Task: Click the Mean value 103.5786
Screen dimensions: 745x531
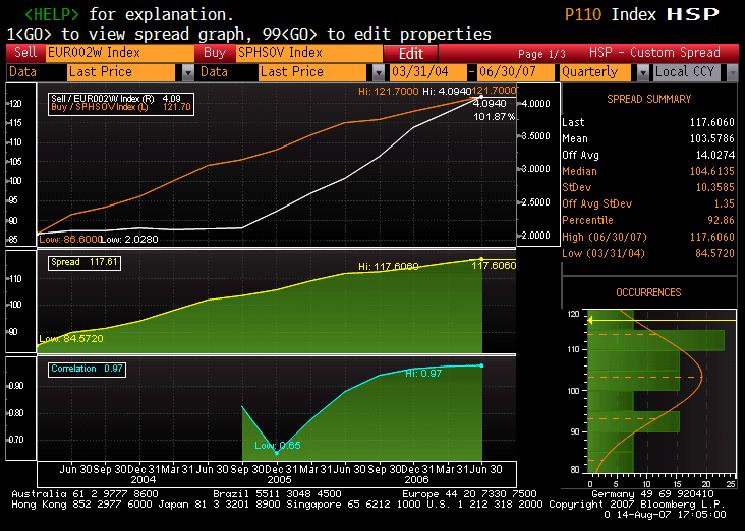Action: pos(712,139)
